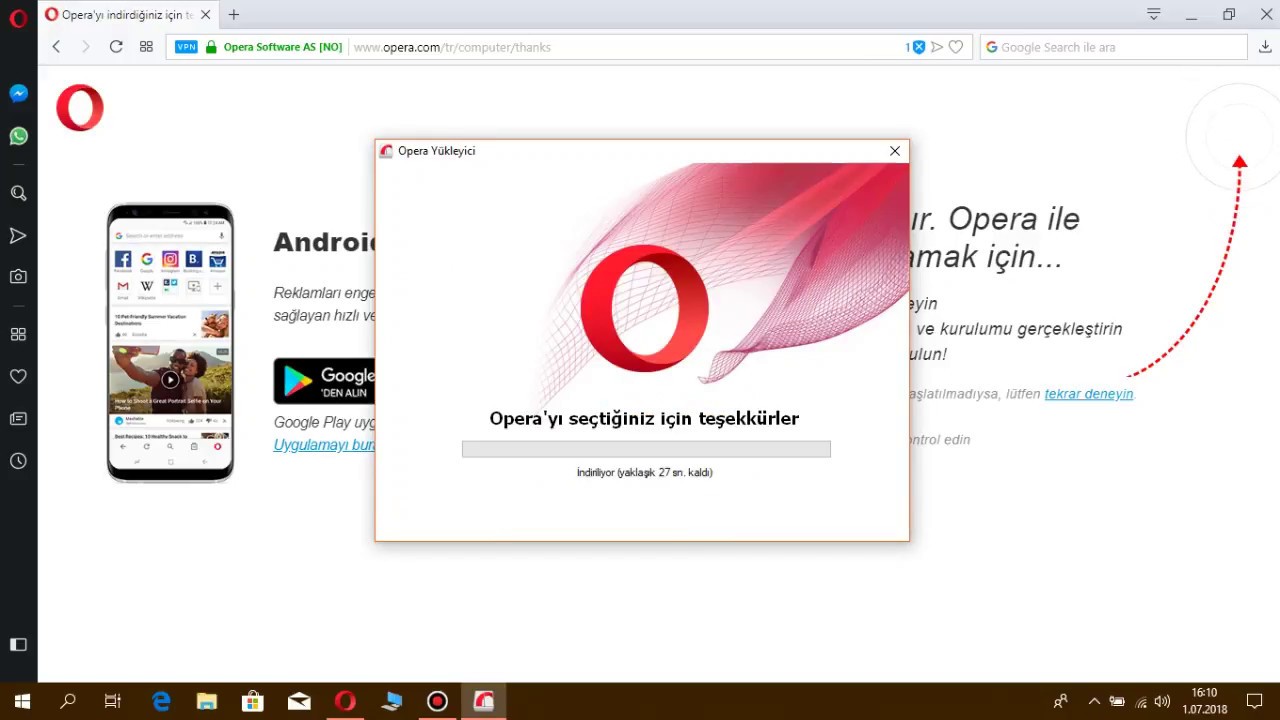This screenshot has width=1280, height=720.
Task: Open Speed Dial from the sidebar
Action: (18, 334)
